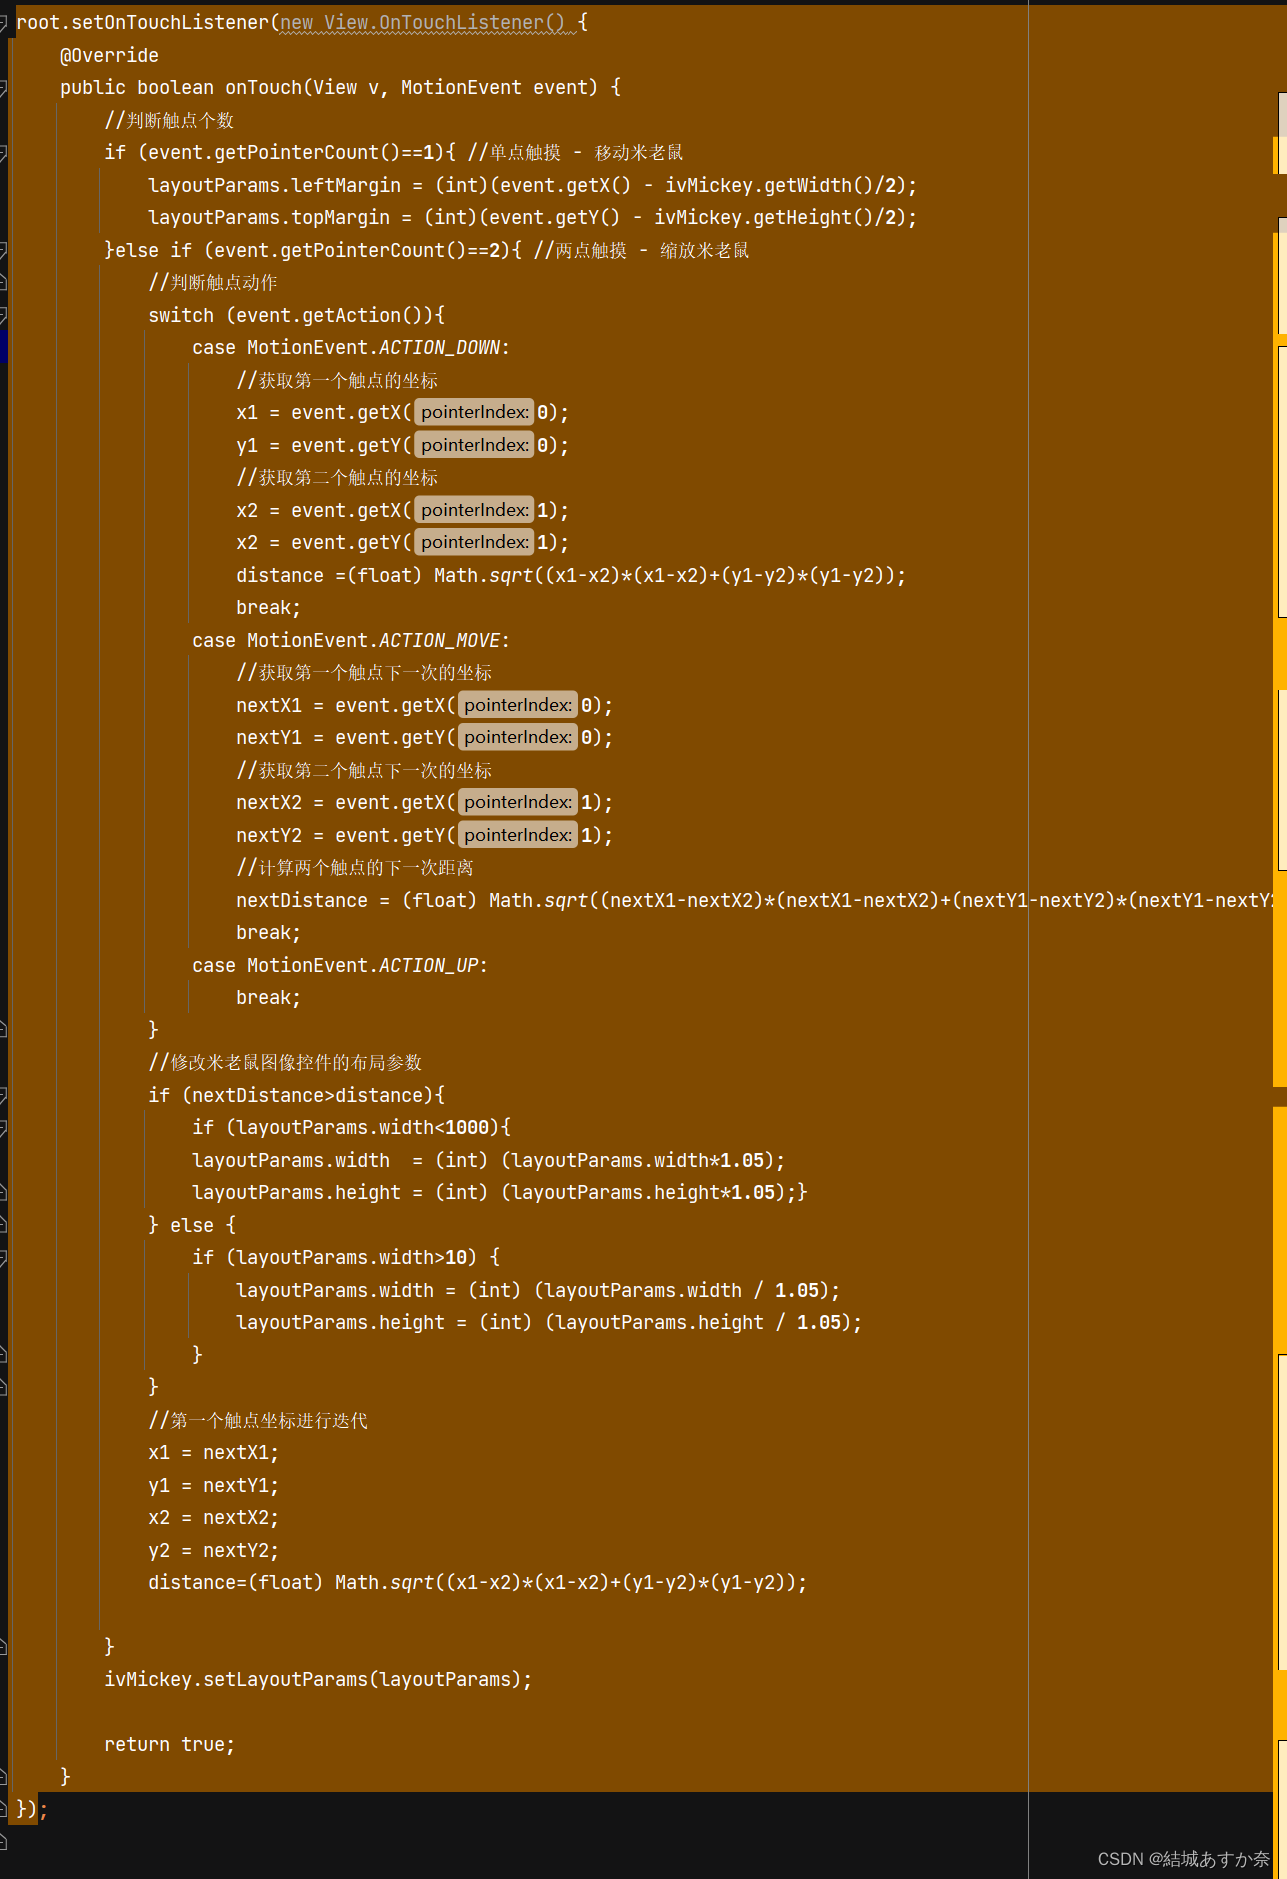Click the nextDistance = (float) Math.sqrt line
Image resolution: width=1287 pixels, height=1879 pixels.
[x=755, y=900]
